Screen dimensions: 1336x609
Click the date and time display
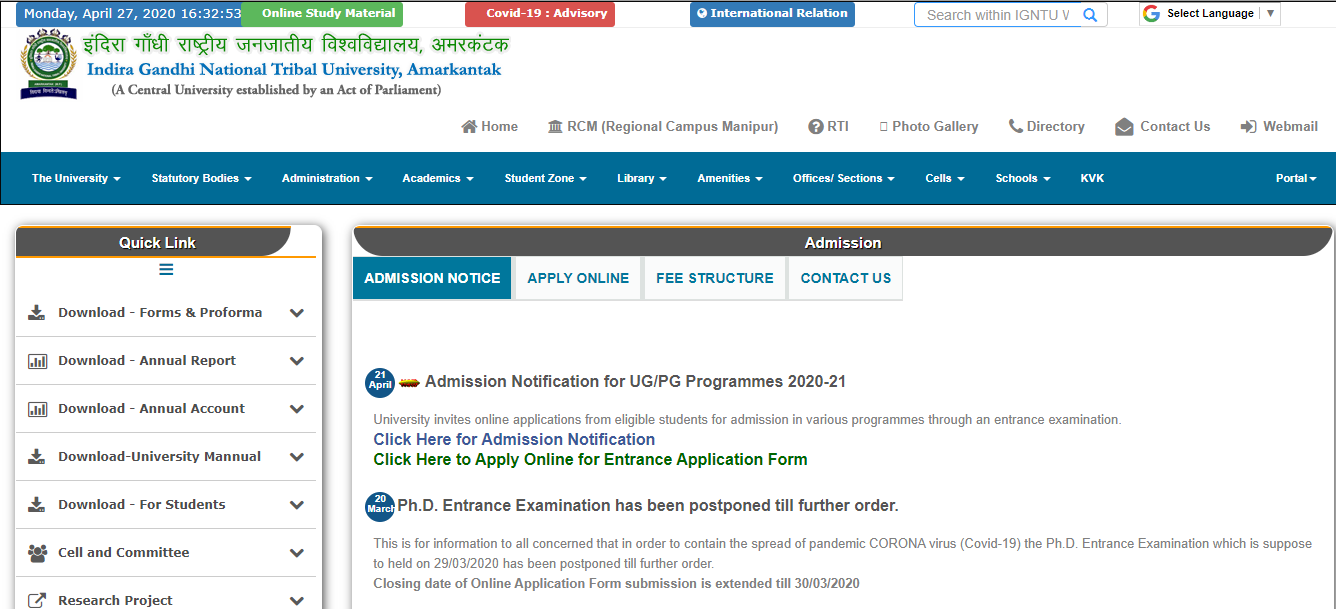point(133,14)
